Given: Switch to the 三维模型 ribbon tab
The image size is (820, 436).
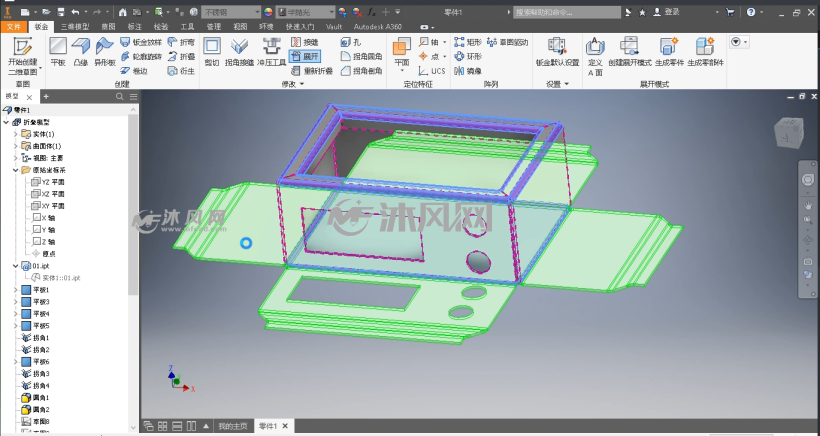Looking at the screenshot, I should pos(75,27).
